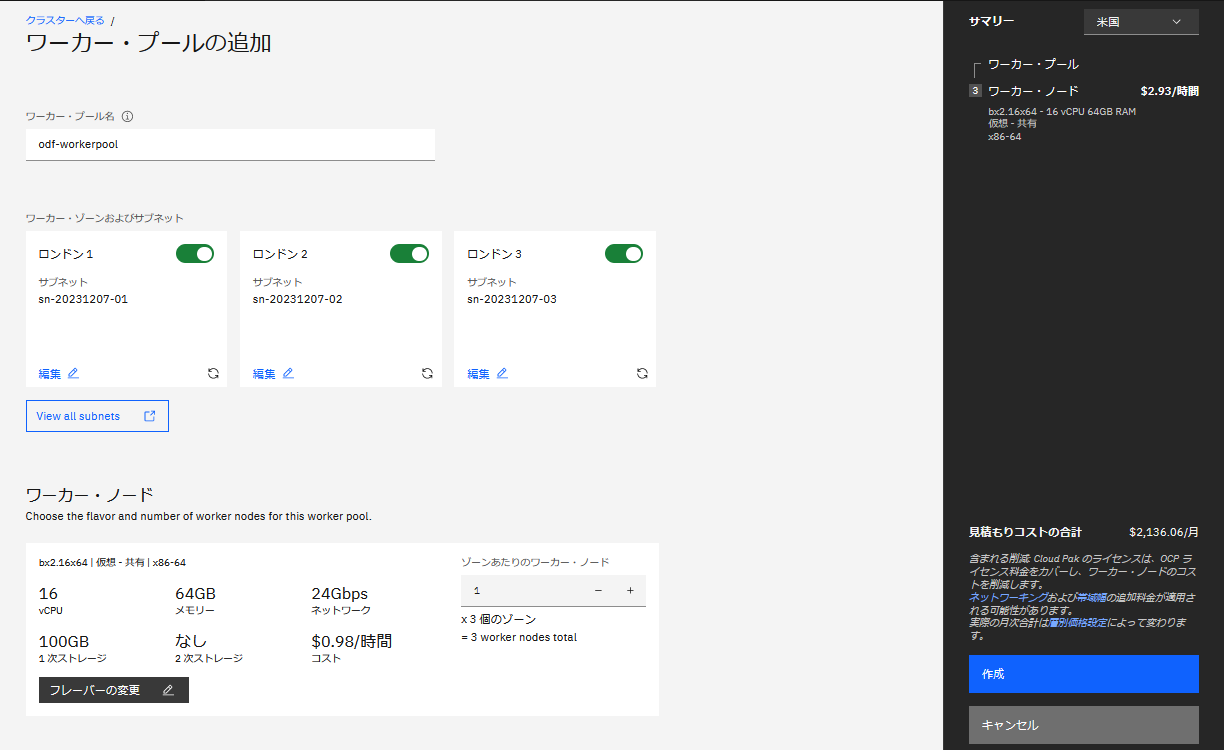Decrease worker nodes with minus icon
This screenshot has height=750, width=1224.
click(x=598, y=590)
